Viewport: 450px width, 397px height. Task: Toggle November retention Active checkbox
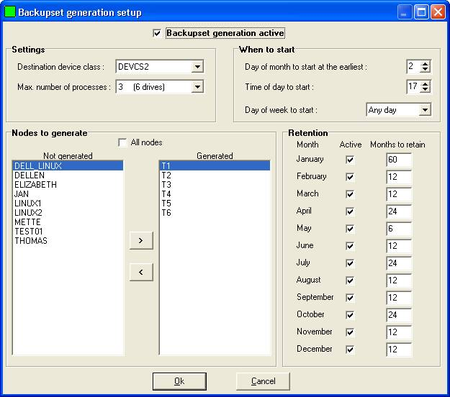[x=350, y=332]
